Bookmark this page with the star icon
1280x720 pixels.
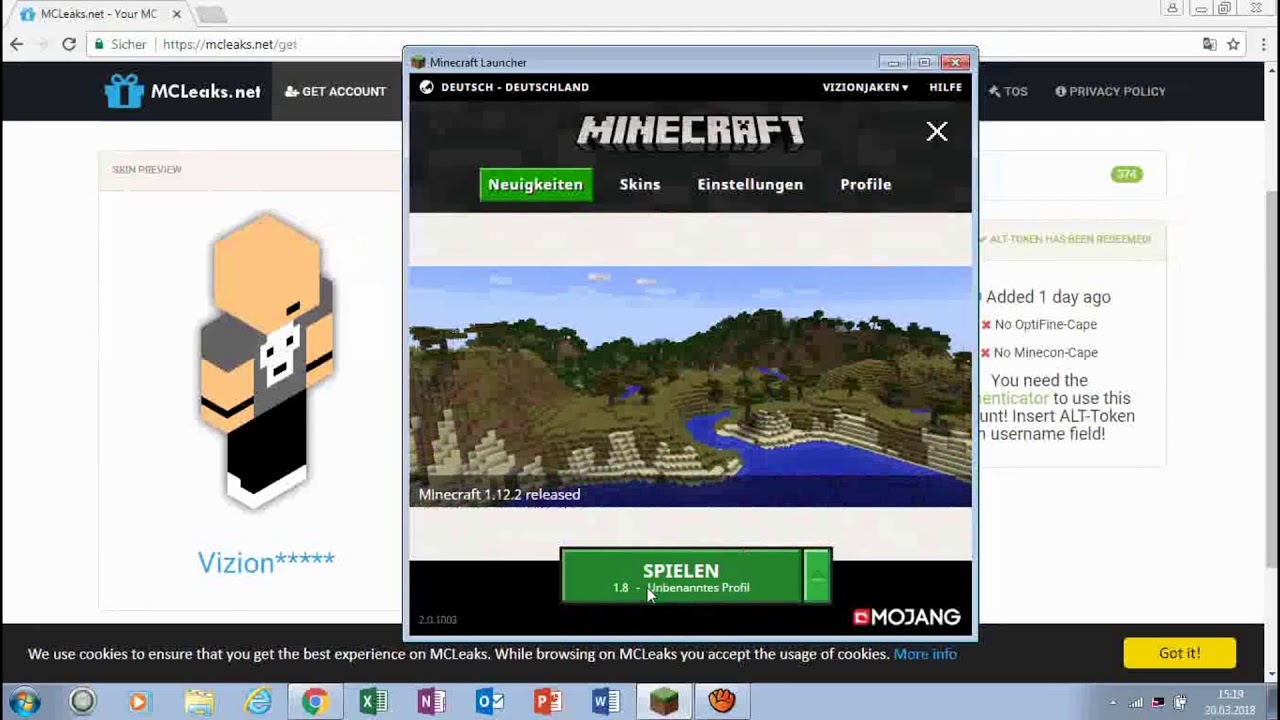click(1233, 44)
